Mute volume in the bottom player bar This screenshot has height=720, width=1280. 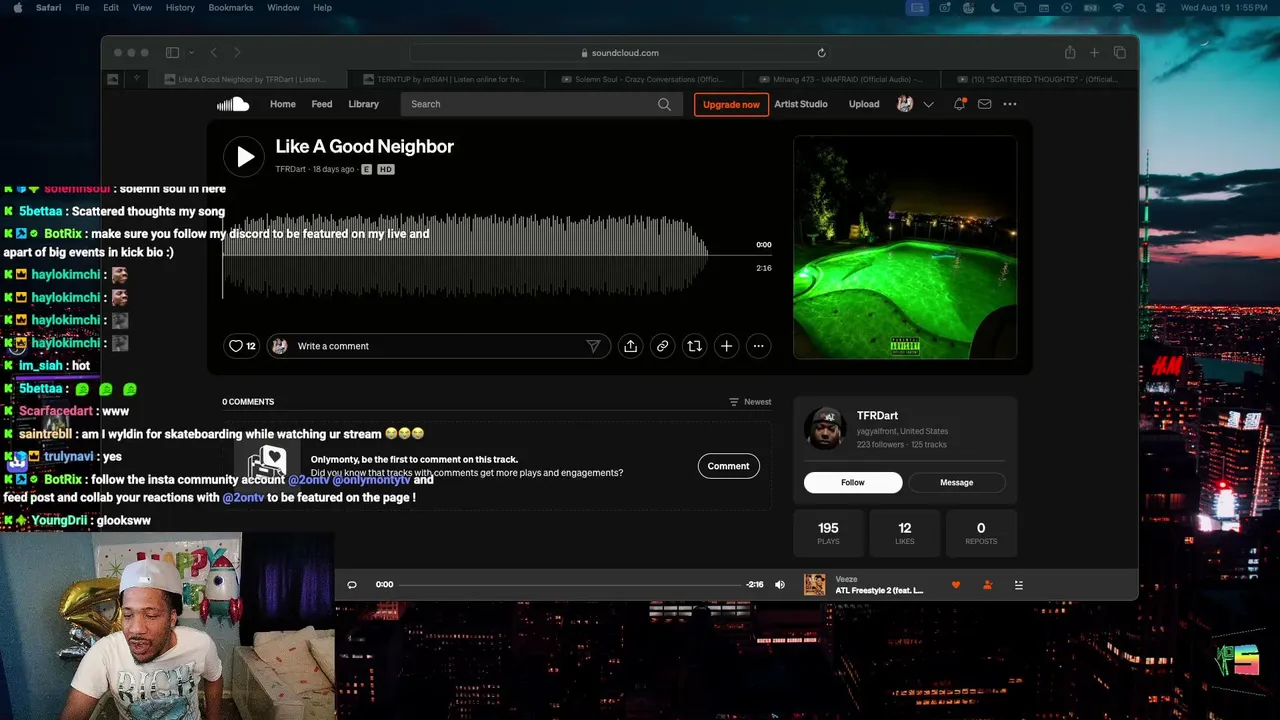coord(780,585)
